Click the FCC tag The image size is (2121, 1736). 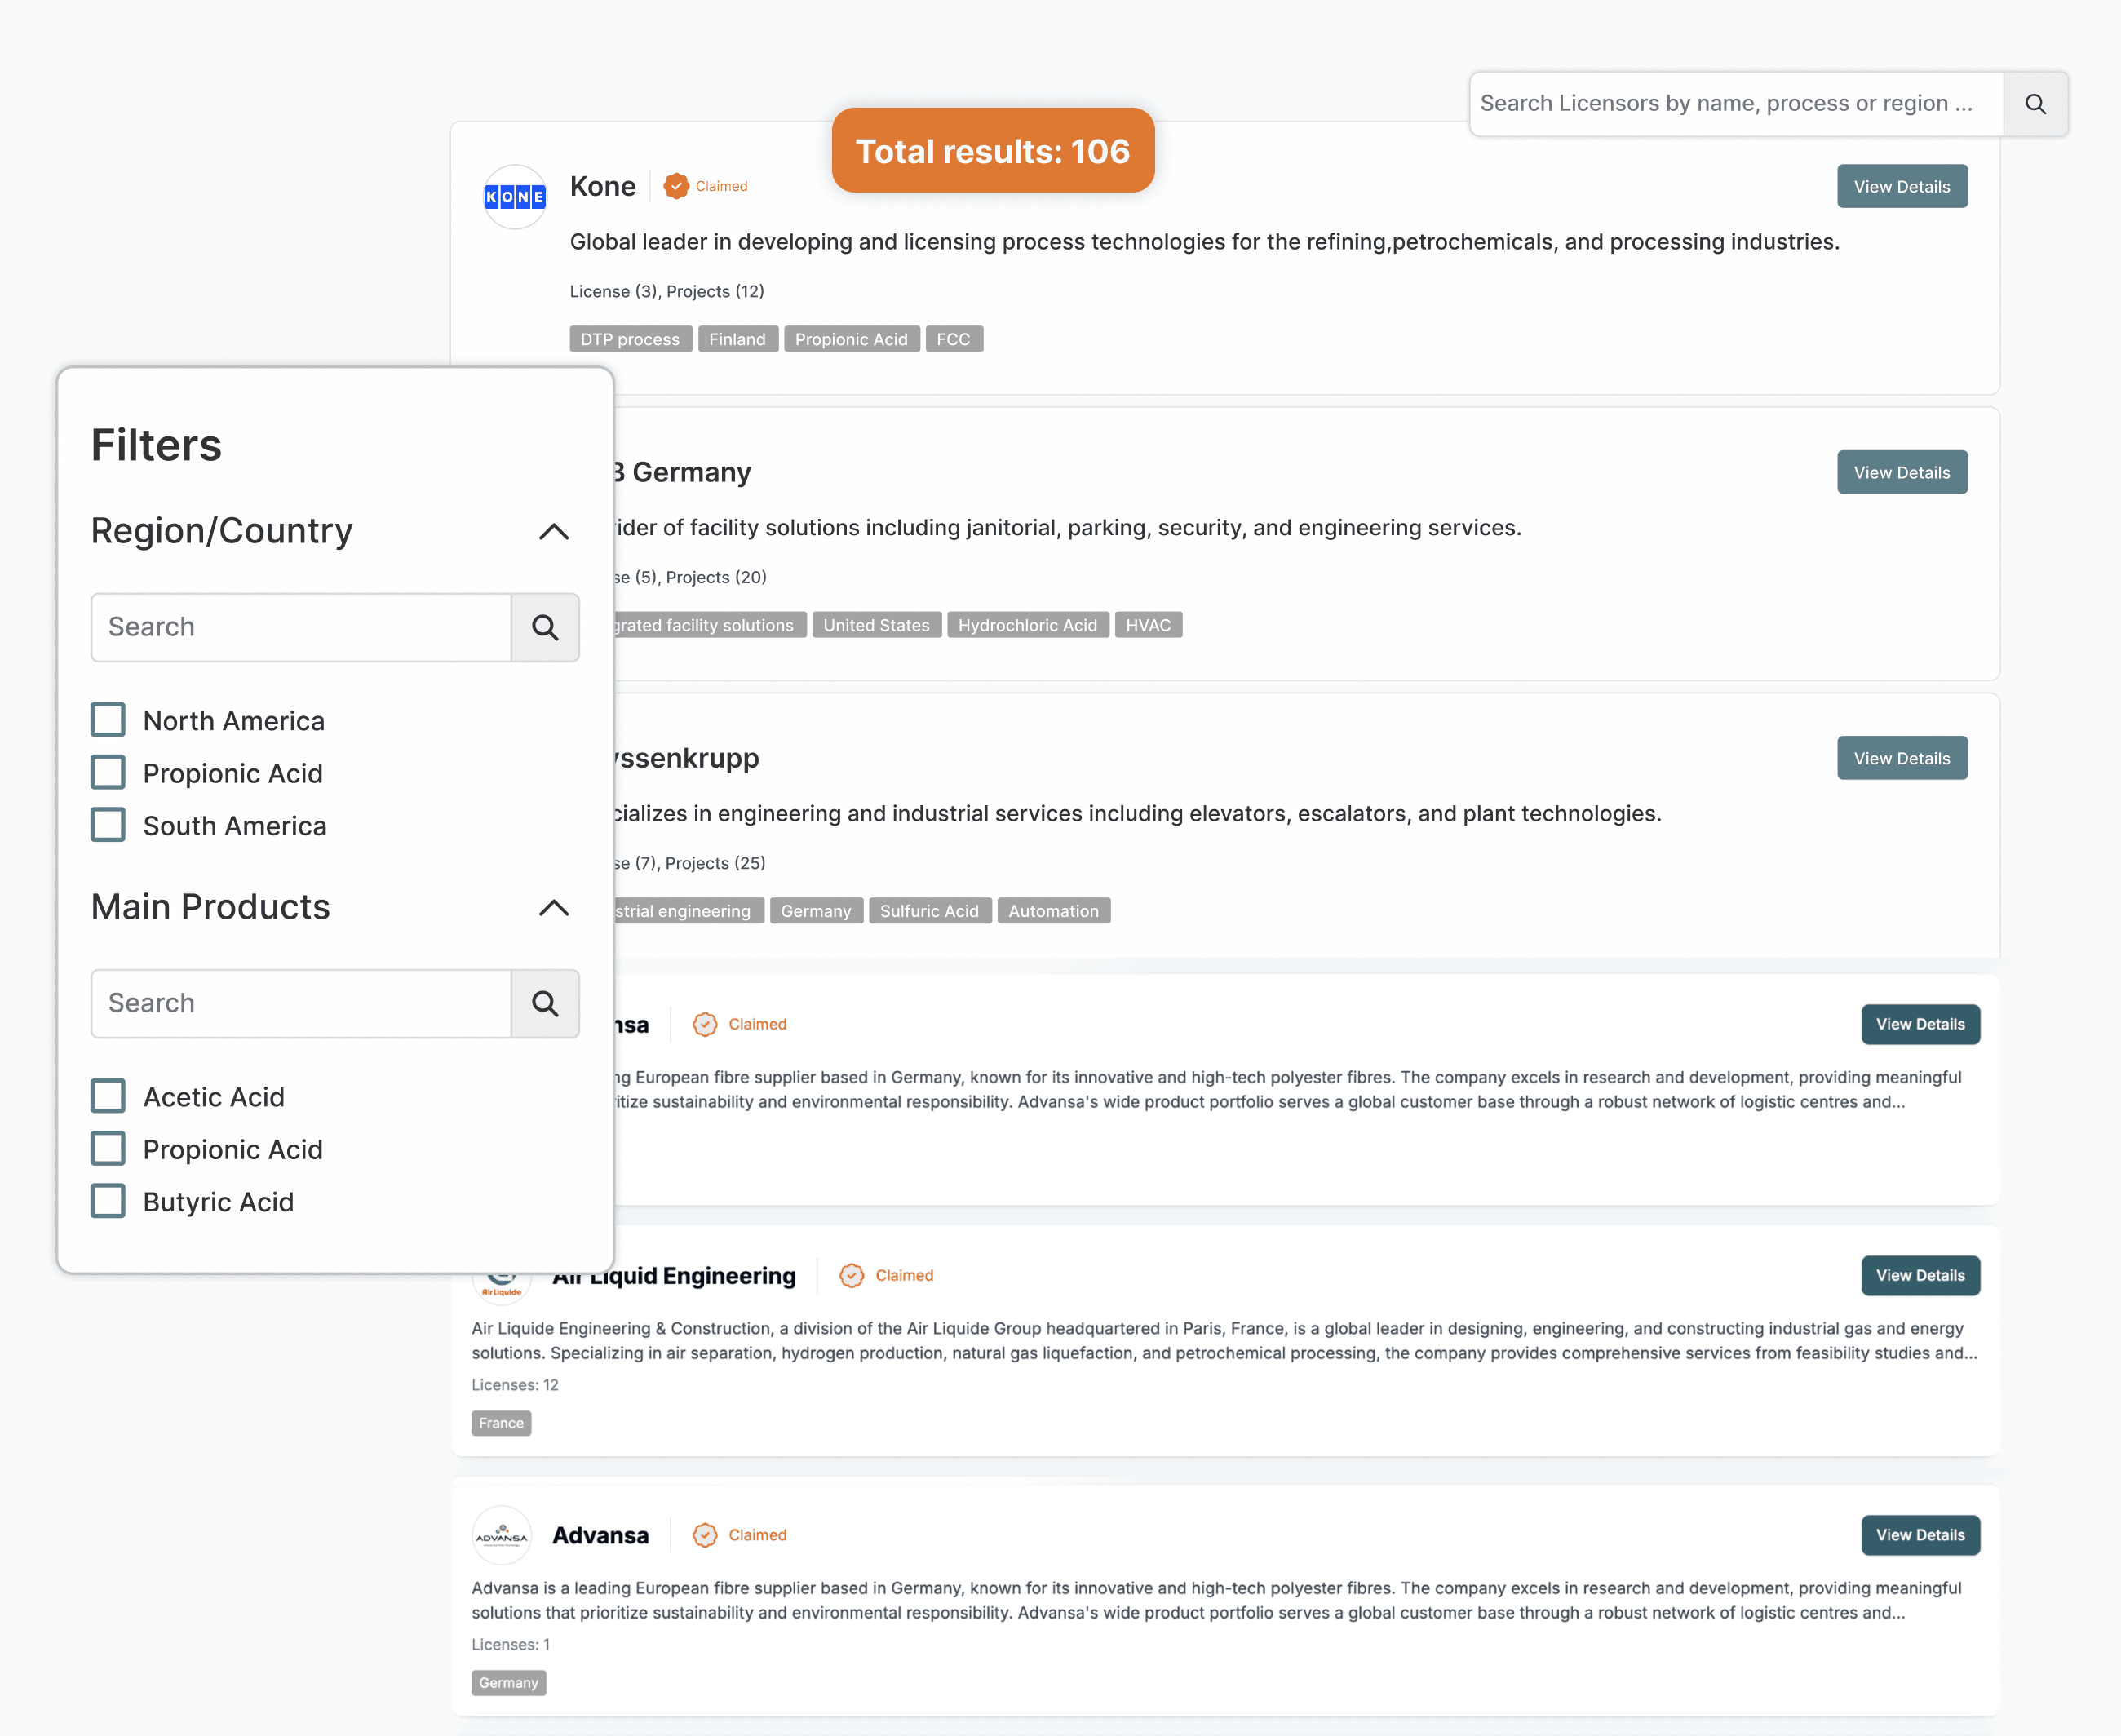[954, 339]
